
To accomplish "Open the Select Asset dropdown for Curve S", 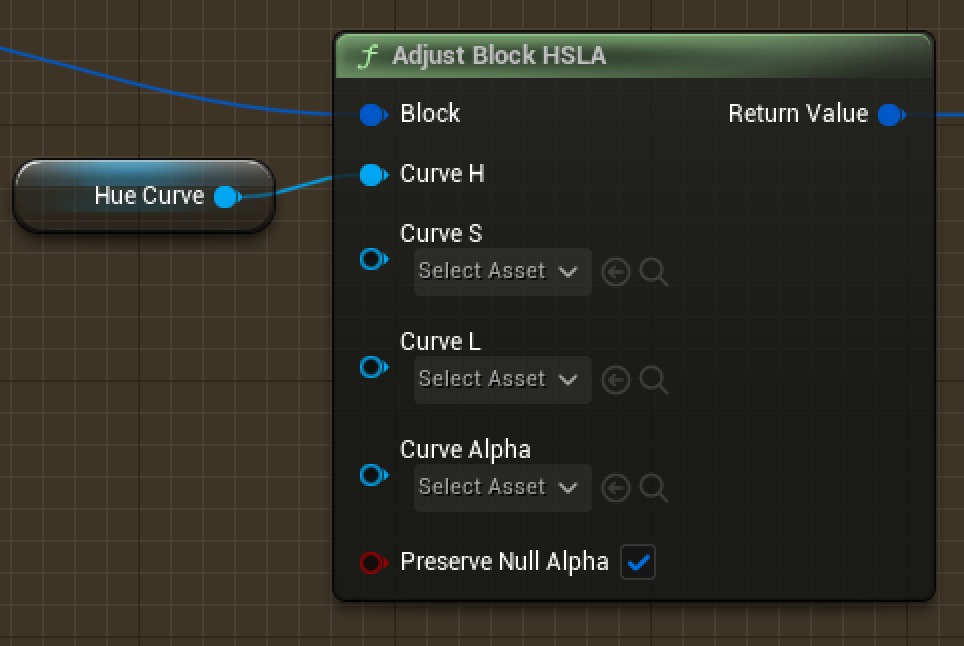I will pos(501,271).
